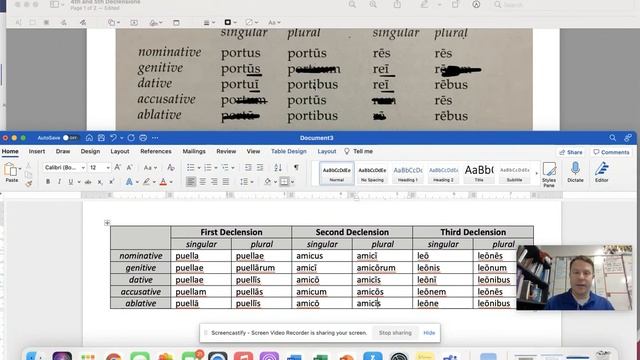Select Center paragraph alignment
The image size is (640, 360).
202,182
